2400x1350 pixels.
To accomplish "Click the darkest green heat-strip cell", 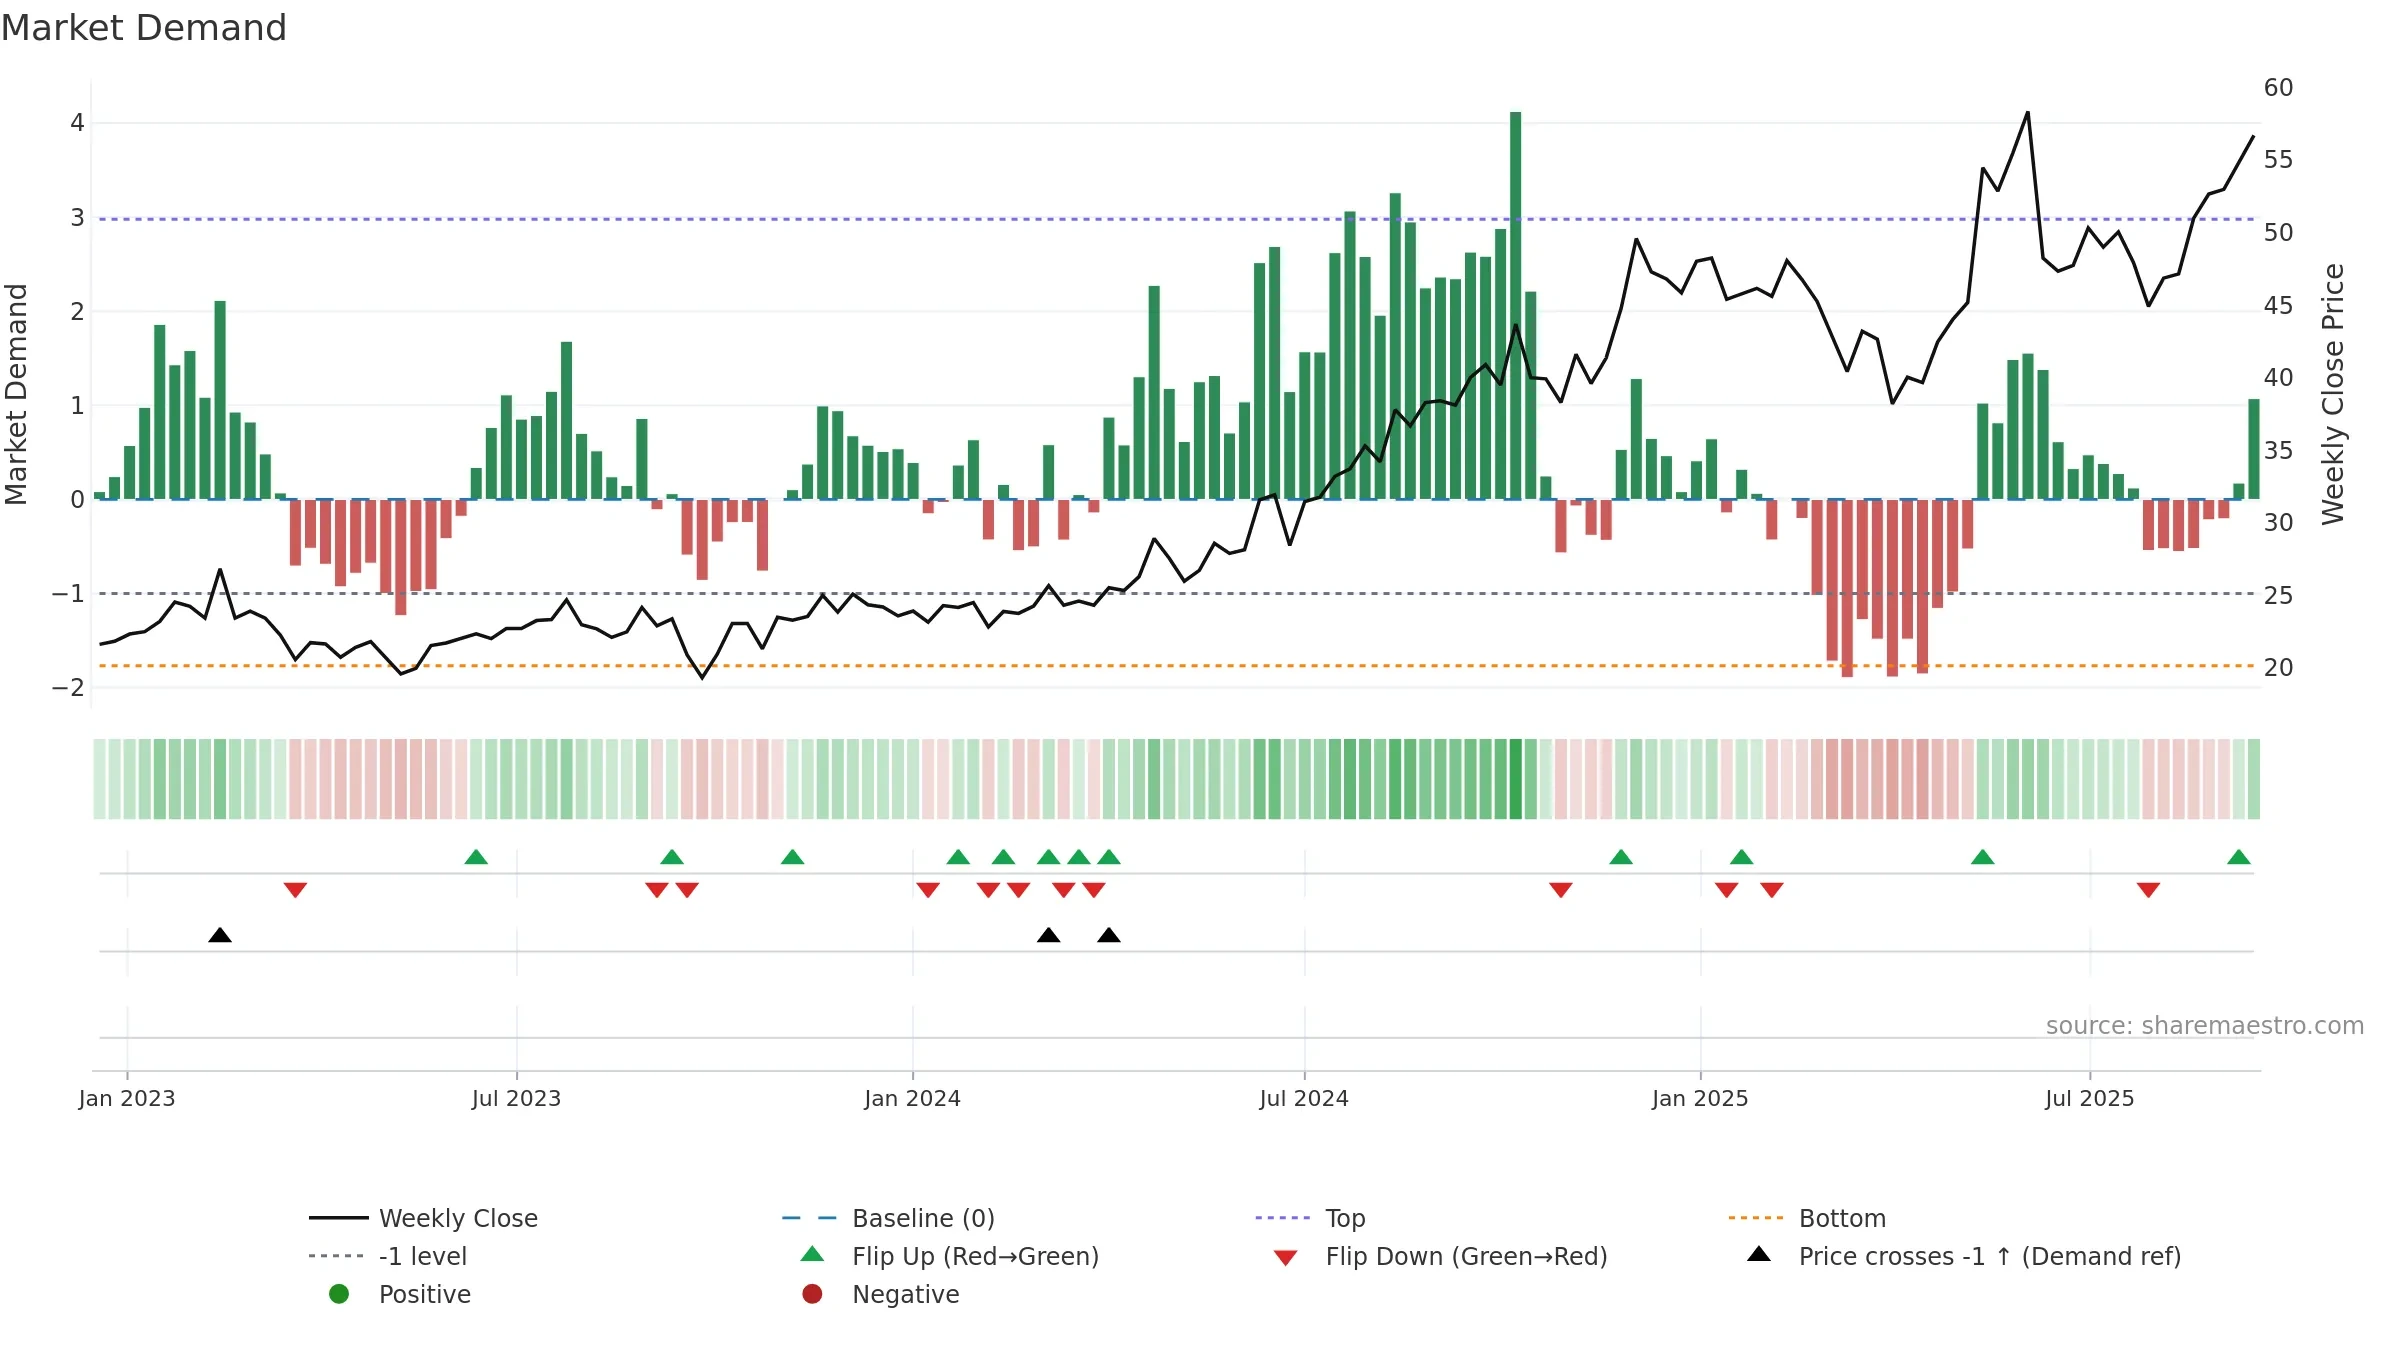I will 1516,779.
